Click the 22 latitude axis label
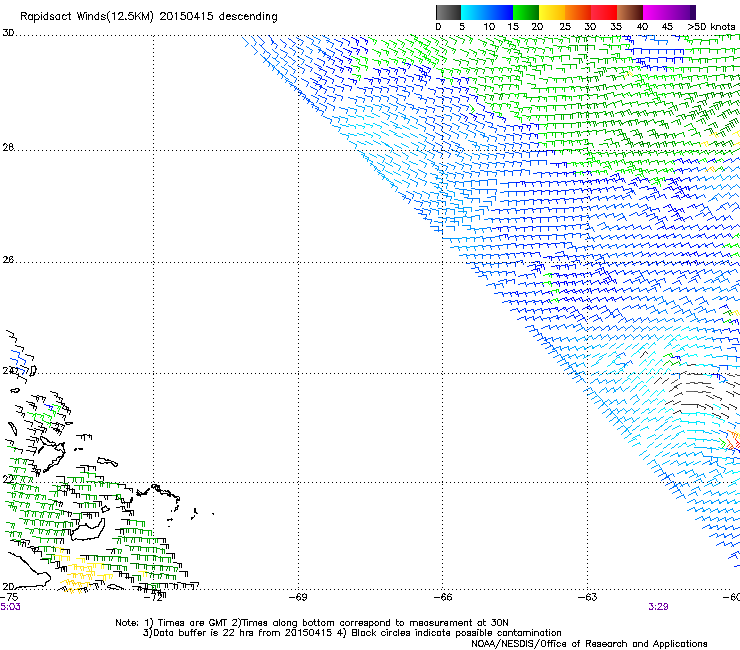This screenshot has height=650, width=740. 8,480
